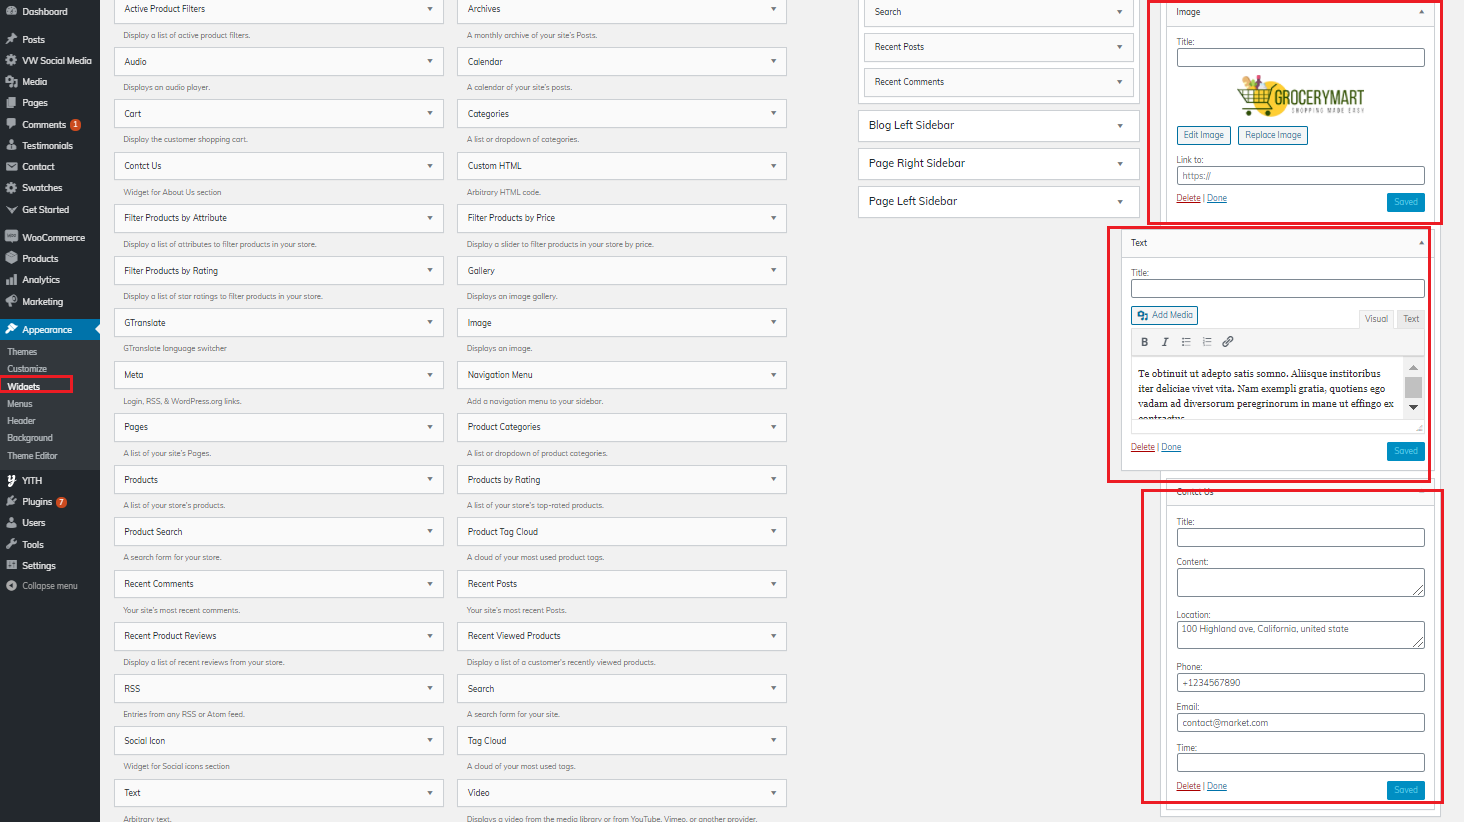Click the Italic formatting icon

pos(1165,342)
